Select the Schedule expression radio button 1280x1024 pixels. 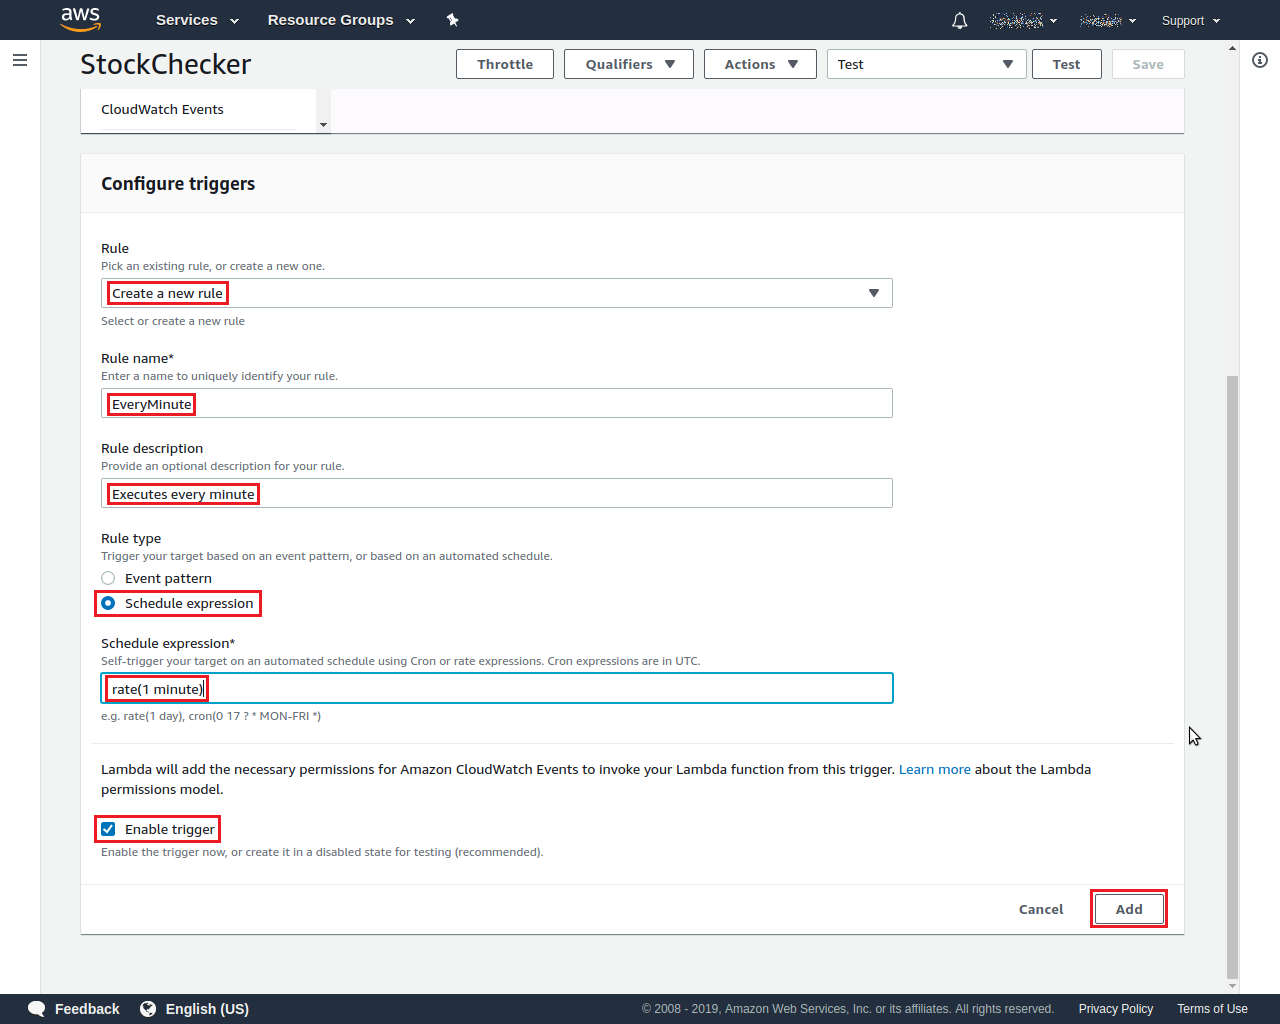tap(108, 603)
